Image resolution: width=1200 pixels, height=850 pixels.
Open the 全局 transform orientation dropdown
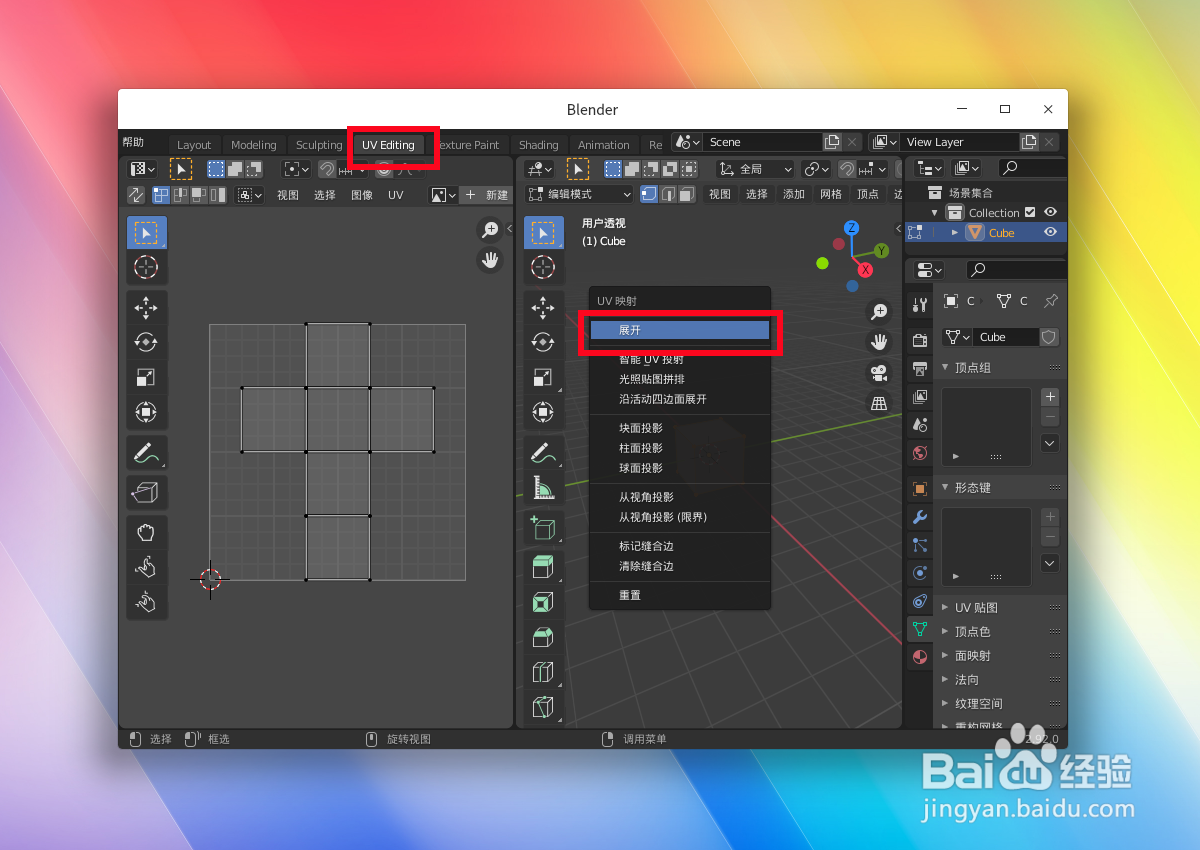click(x=755, y=169)
